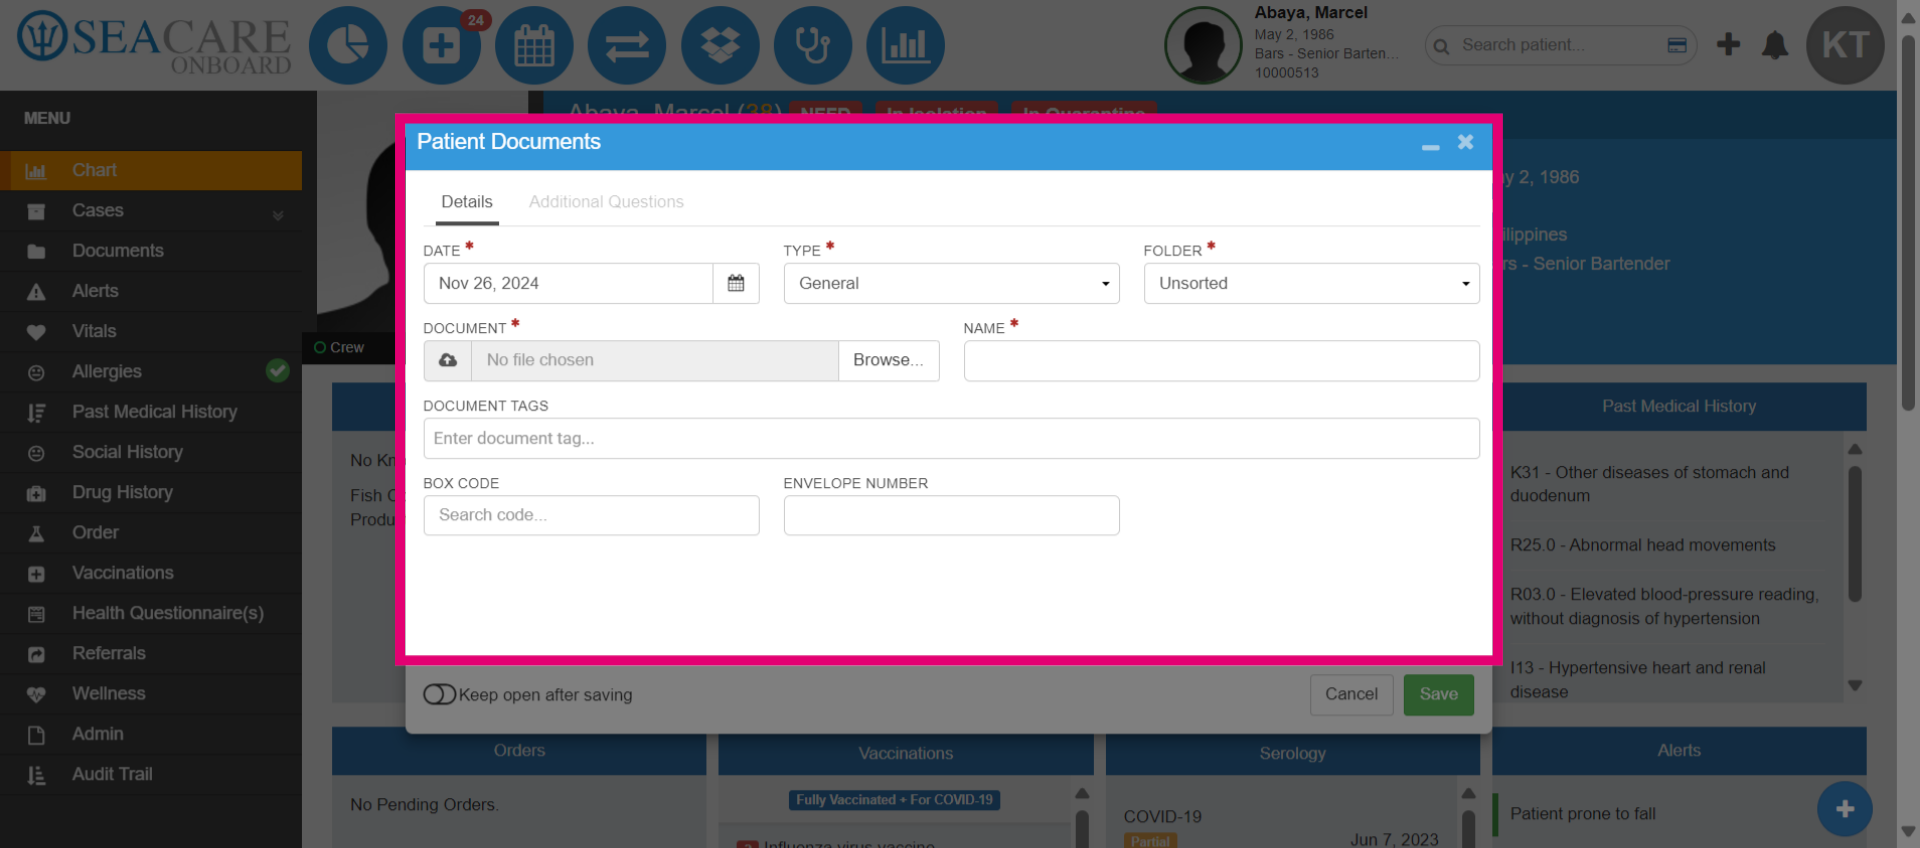This screenshot has width=1920, height=848.
Task: Click the Name input field
Action: tap(1221, 361)
